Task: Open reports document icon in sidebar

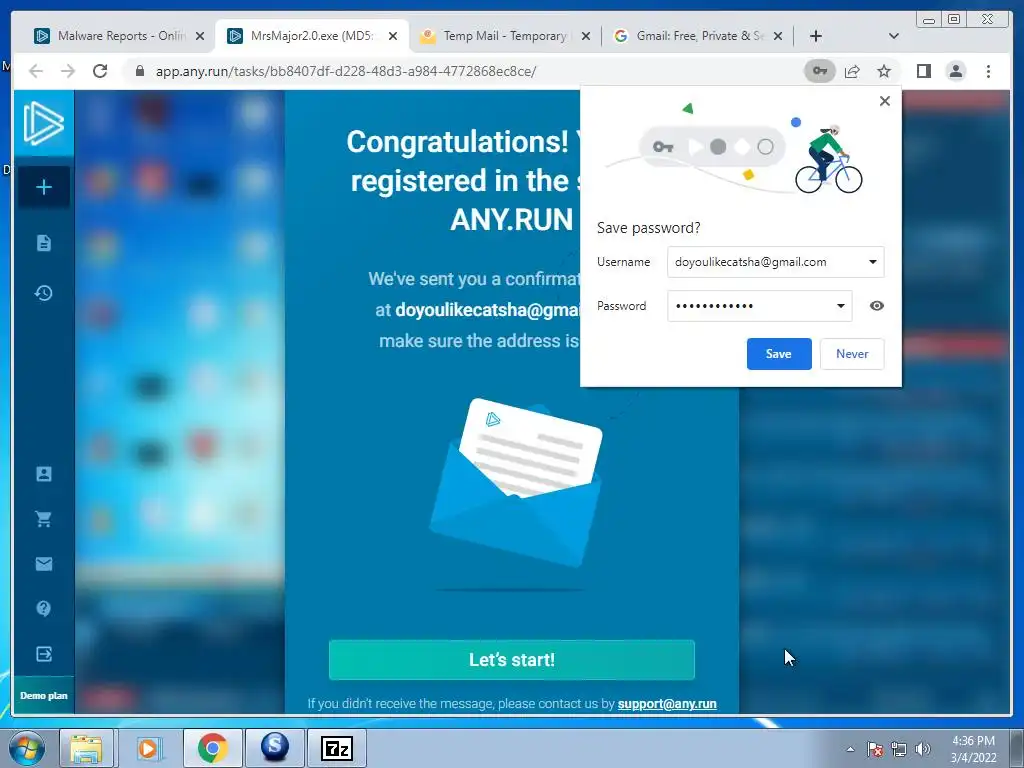Action: click(x=44, y=244)
